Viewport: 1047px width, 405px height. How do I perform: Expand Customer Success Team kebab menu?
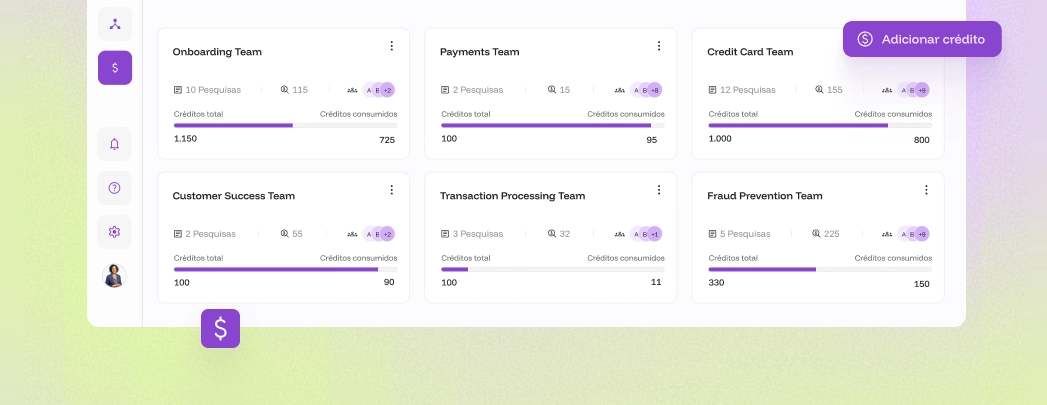tap(392, 190)
